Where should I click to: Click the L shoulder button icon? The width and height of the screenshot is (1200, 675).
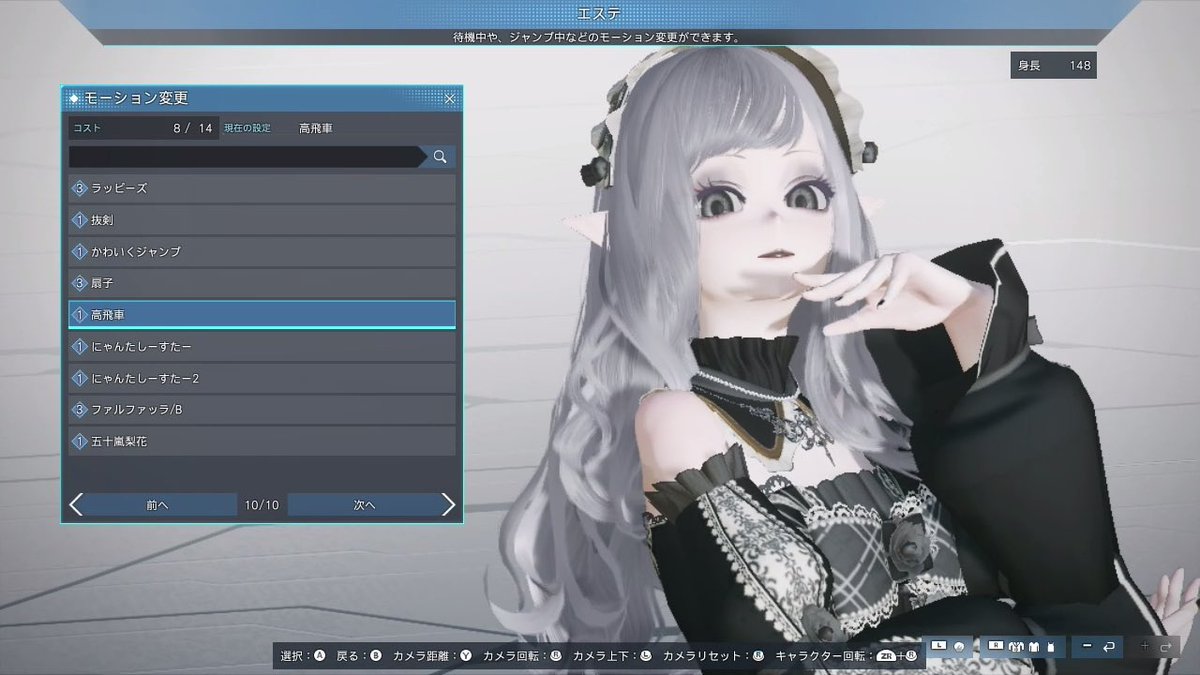click(939, 645)
